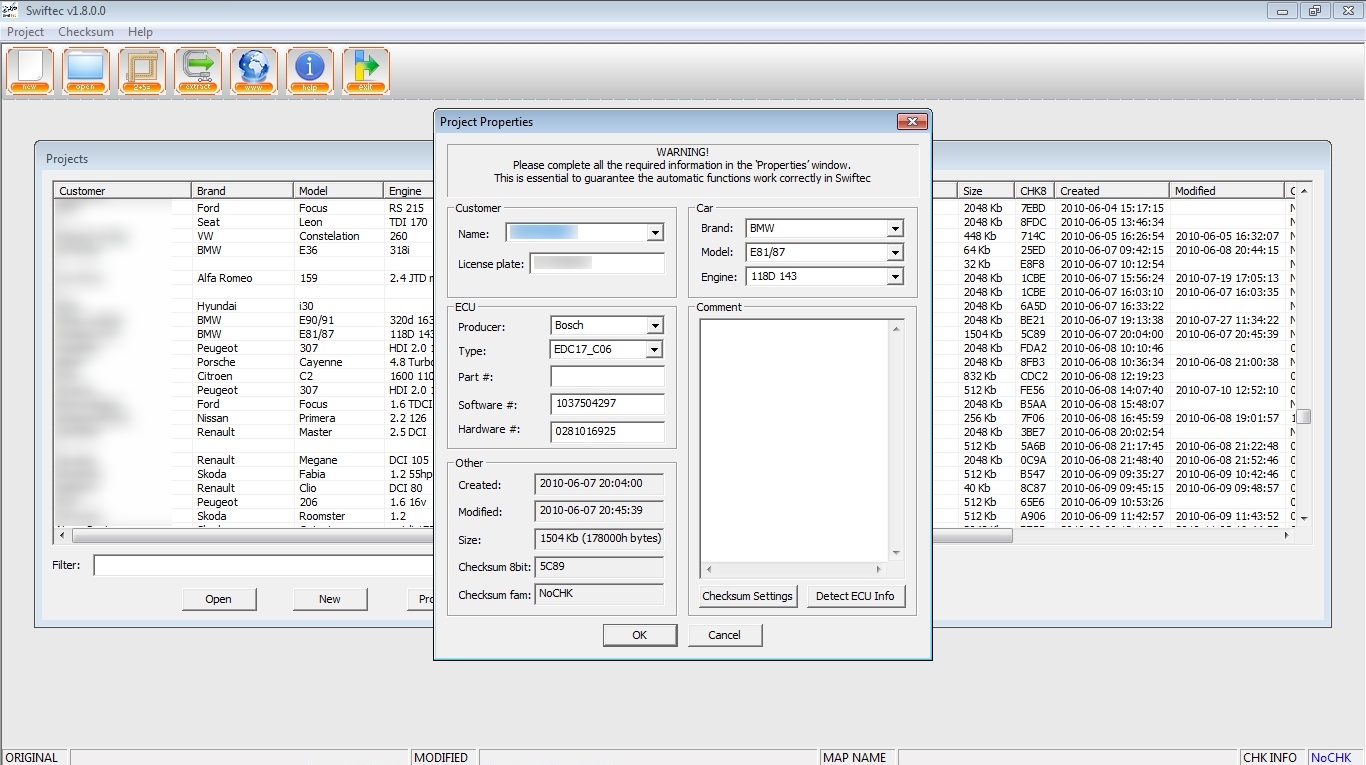Close the Project Properties dialog with the red X

pyautogui.click(x=911, y=122)
